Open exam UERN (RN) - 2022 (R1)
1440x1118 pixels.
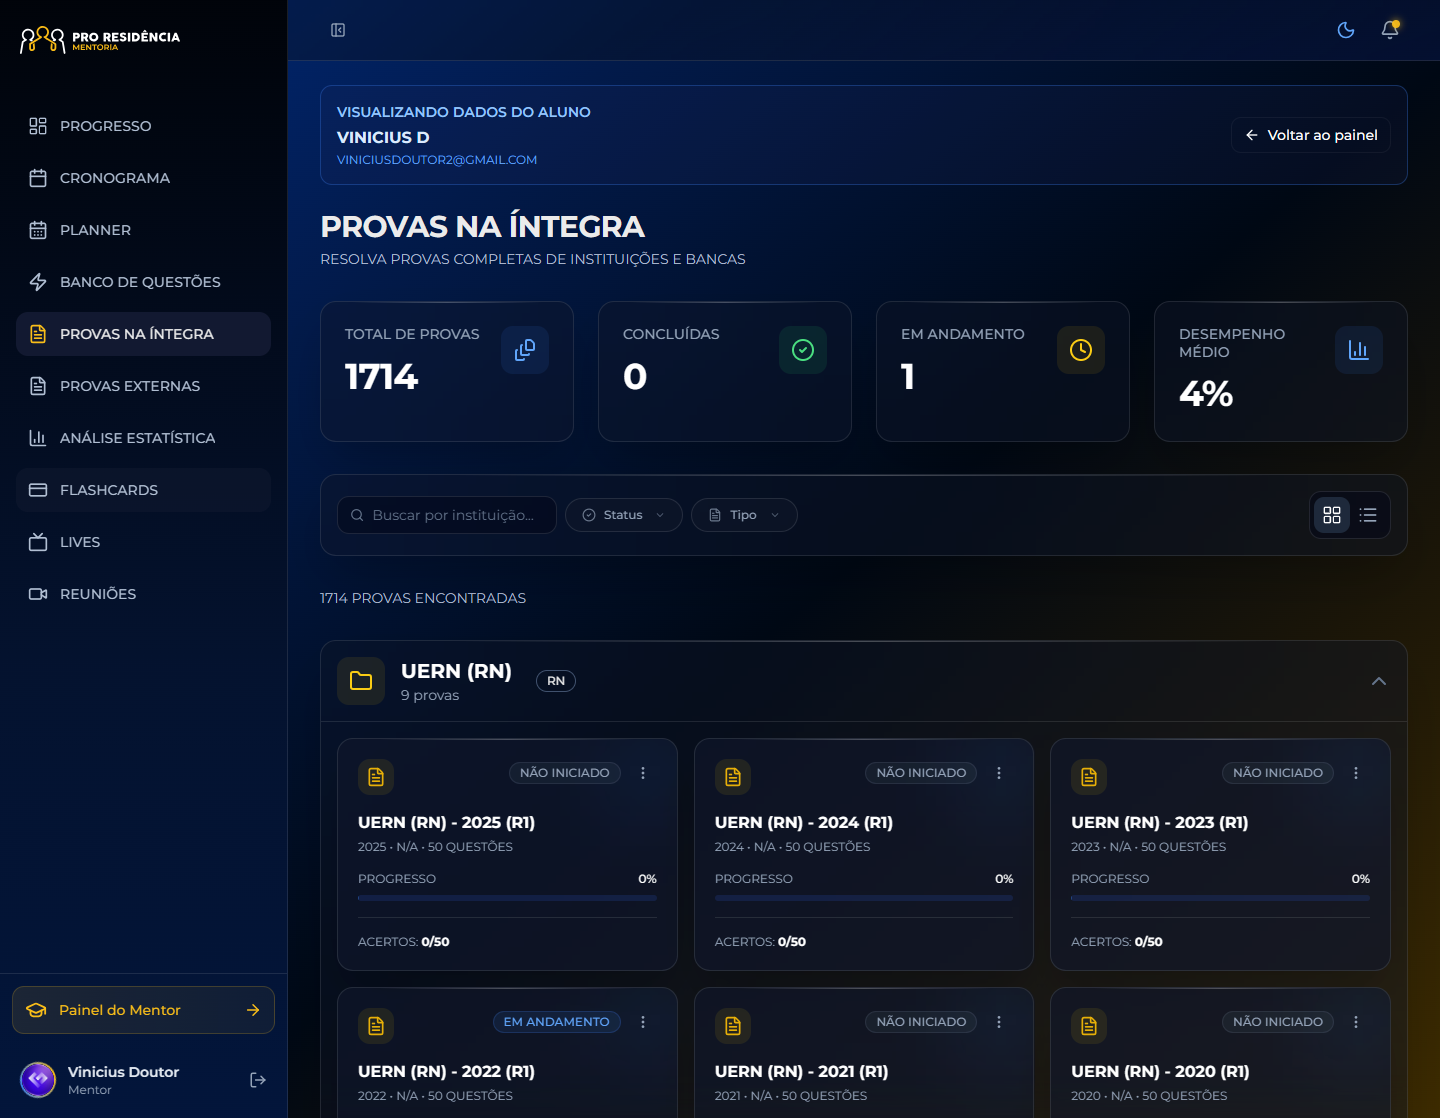click(447, 1072)
